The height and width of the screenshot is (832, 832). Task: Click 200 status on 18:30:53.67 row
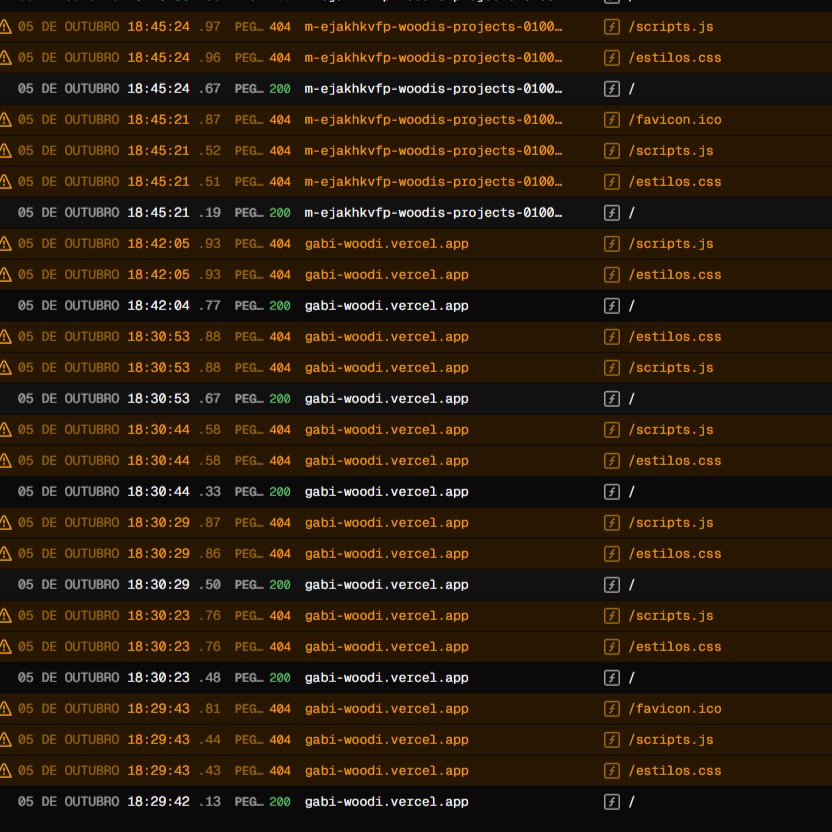coord(280,399)
